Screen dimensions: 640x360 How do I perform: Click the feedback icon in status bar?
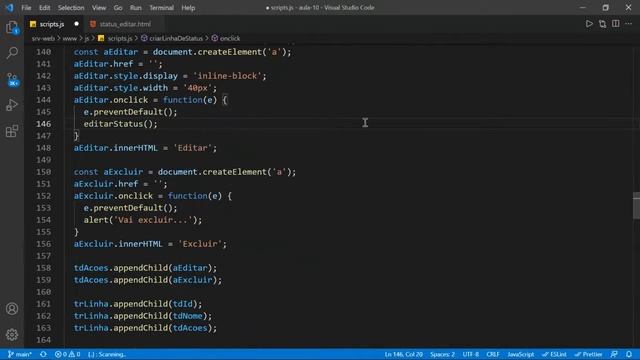pyautogui.click(x=614, y=354)
